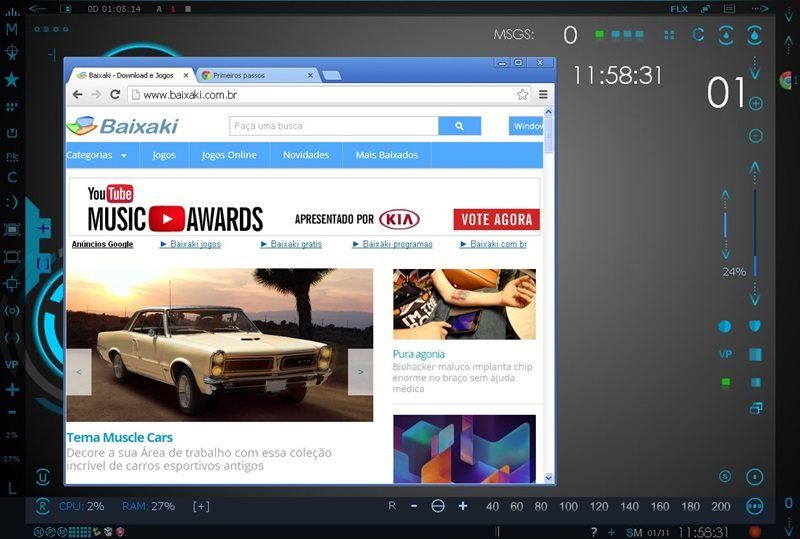Viewport: 800px width, 539px height.
Task: Click the right arrow at top bar end
Action: pyautogui.click(x=760, y=9)
